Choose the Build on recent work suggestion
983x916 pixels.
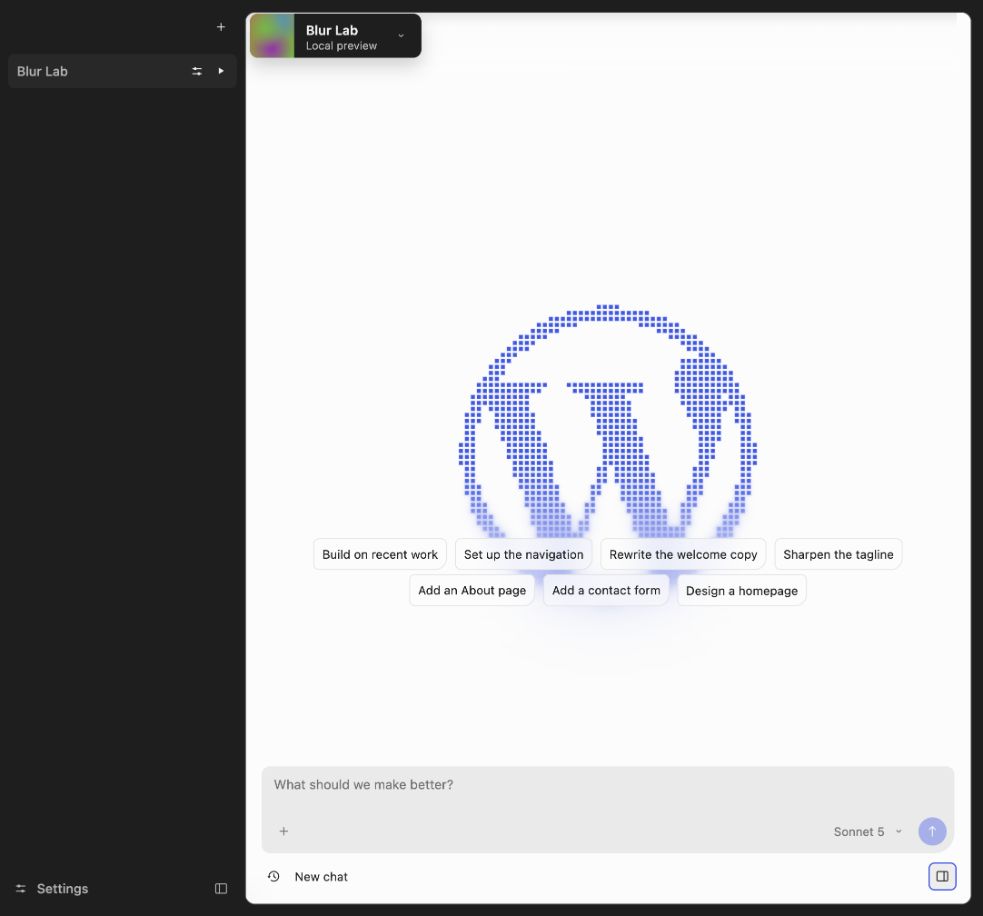coord(380,554)
